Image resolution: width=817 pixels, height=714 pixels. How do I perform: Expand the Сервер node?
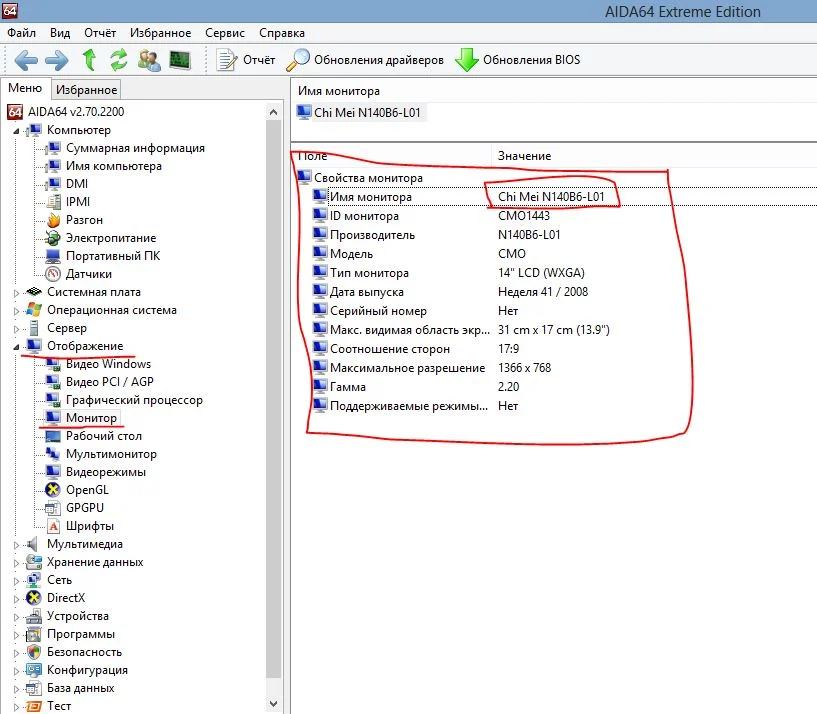(16, 329)
